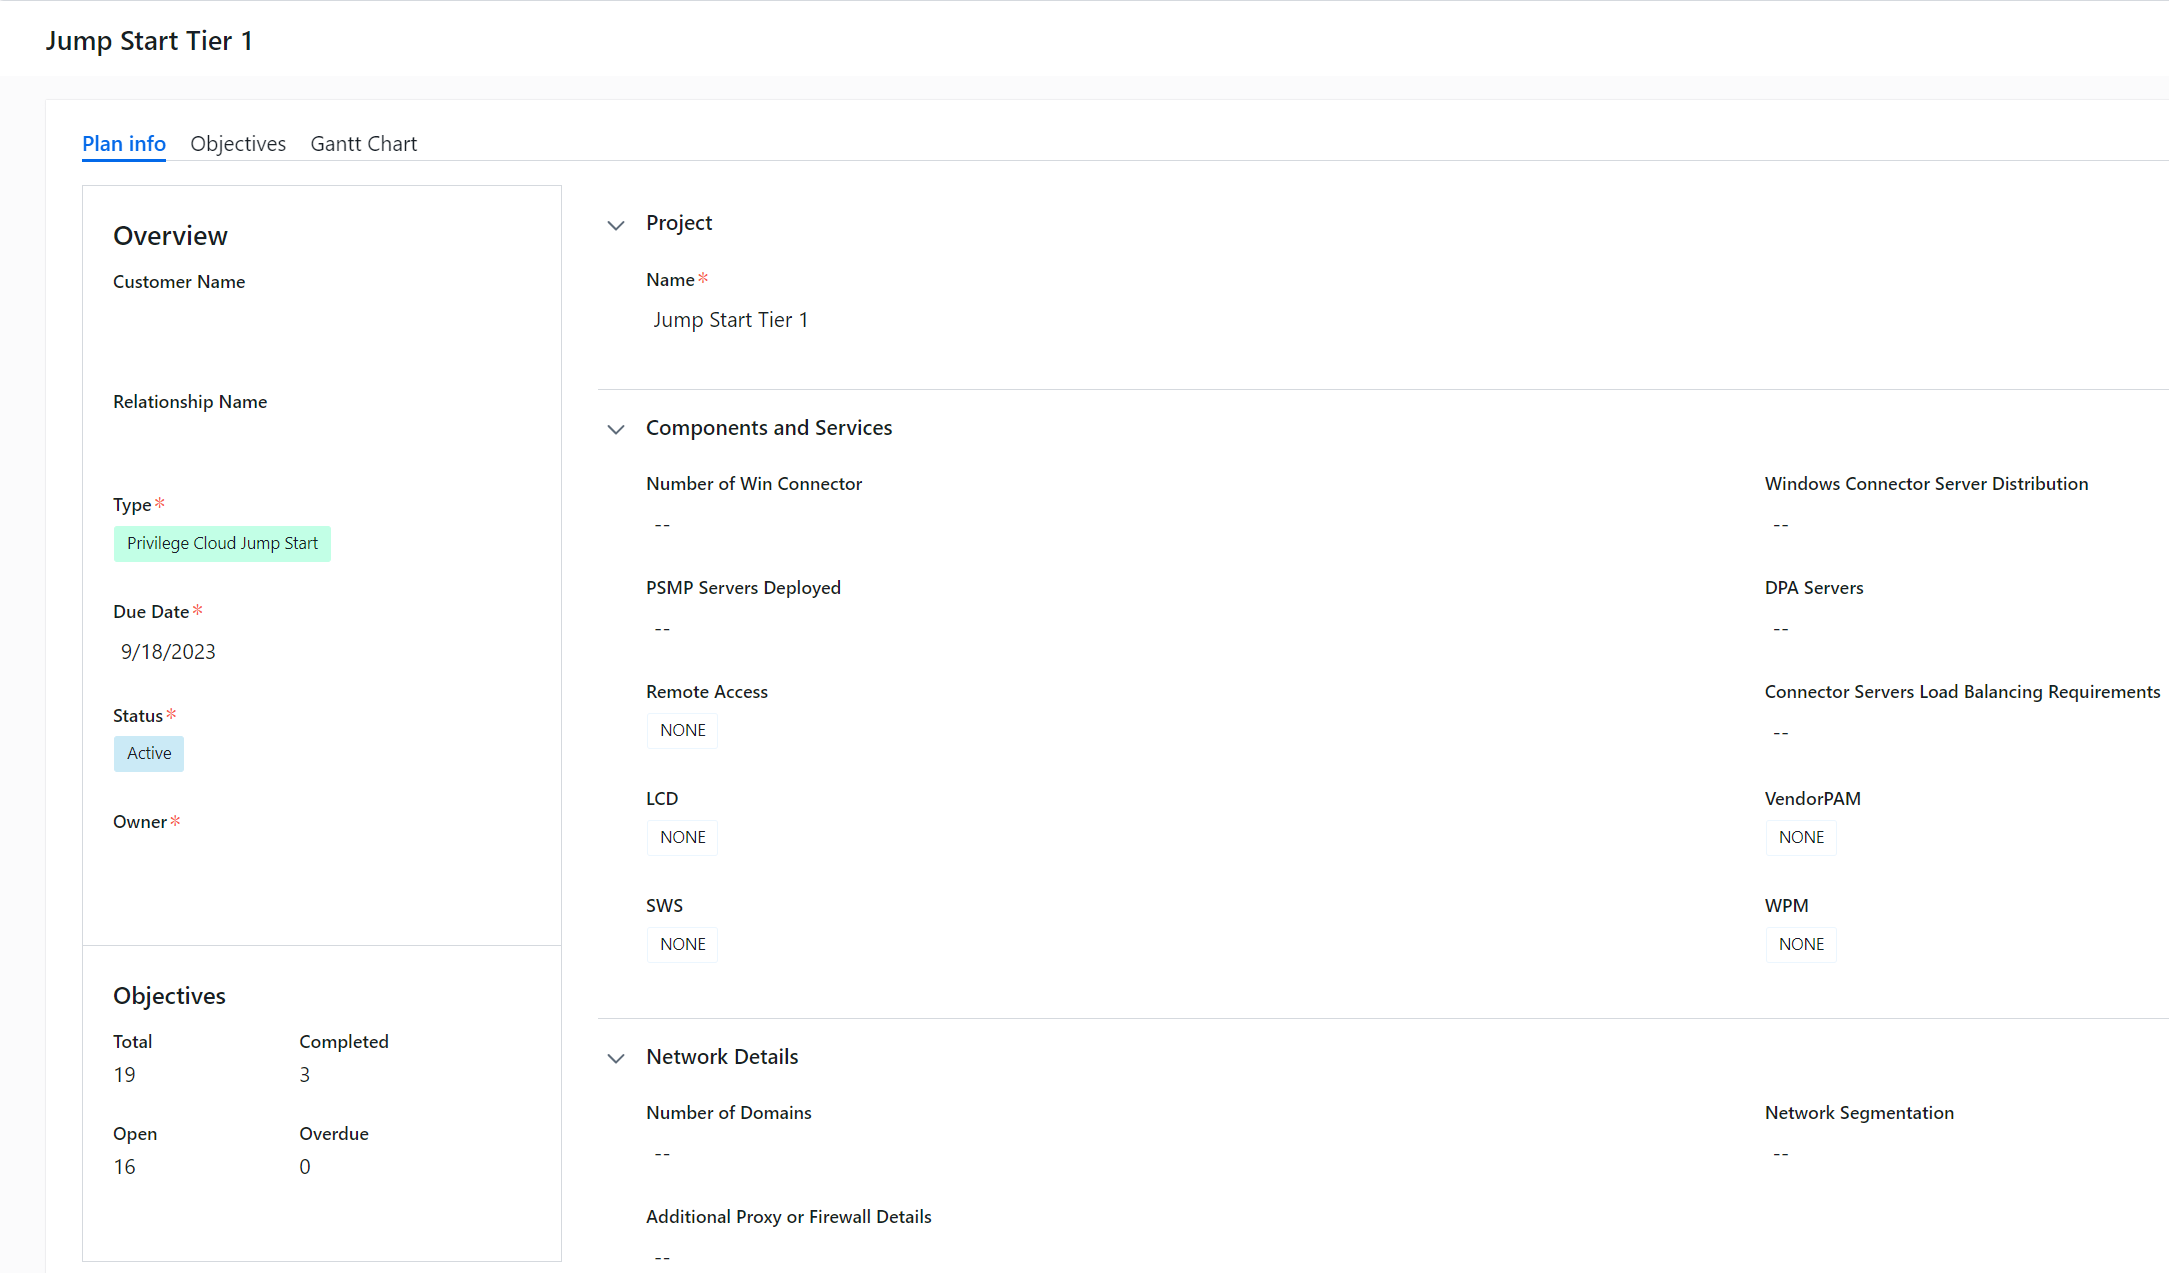Collapse the Network Details section

[615, 1058]
